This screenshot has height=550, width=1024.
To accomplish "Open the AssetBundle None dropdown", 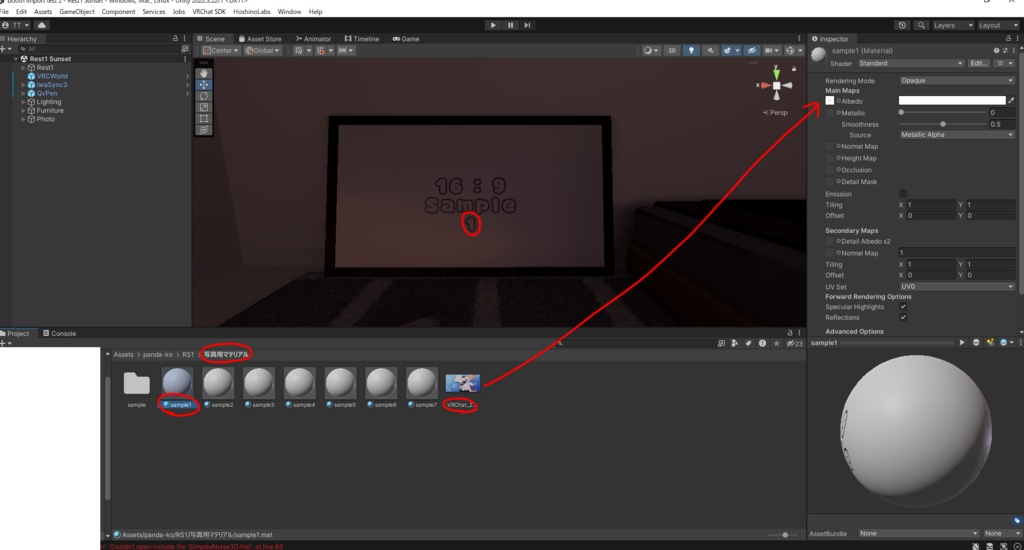I will pos(918,533).
